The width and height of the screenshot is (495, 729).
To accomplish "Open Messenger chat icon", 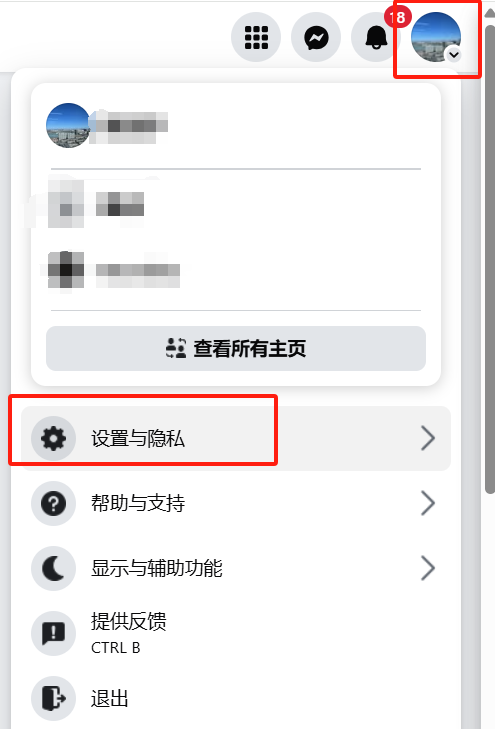I will click(x=316, y=37).
